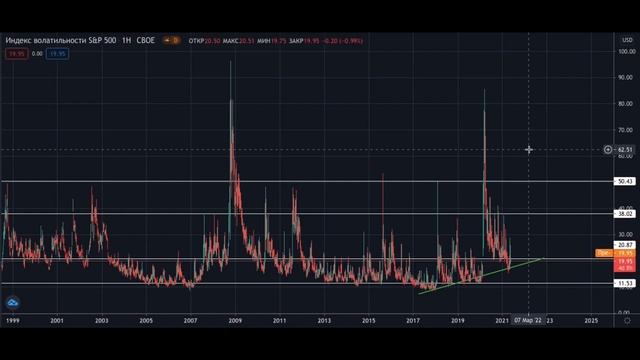Click 2017 on the time axis

point(413,321)
